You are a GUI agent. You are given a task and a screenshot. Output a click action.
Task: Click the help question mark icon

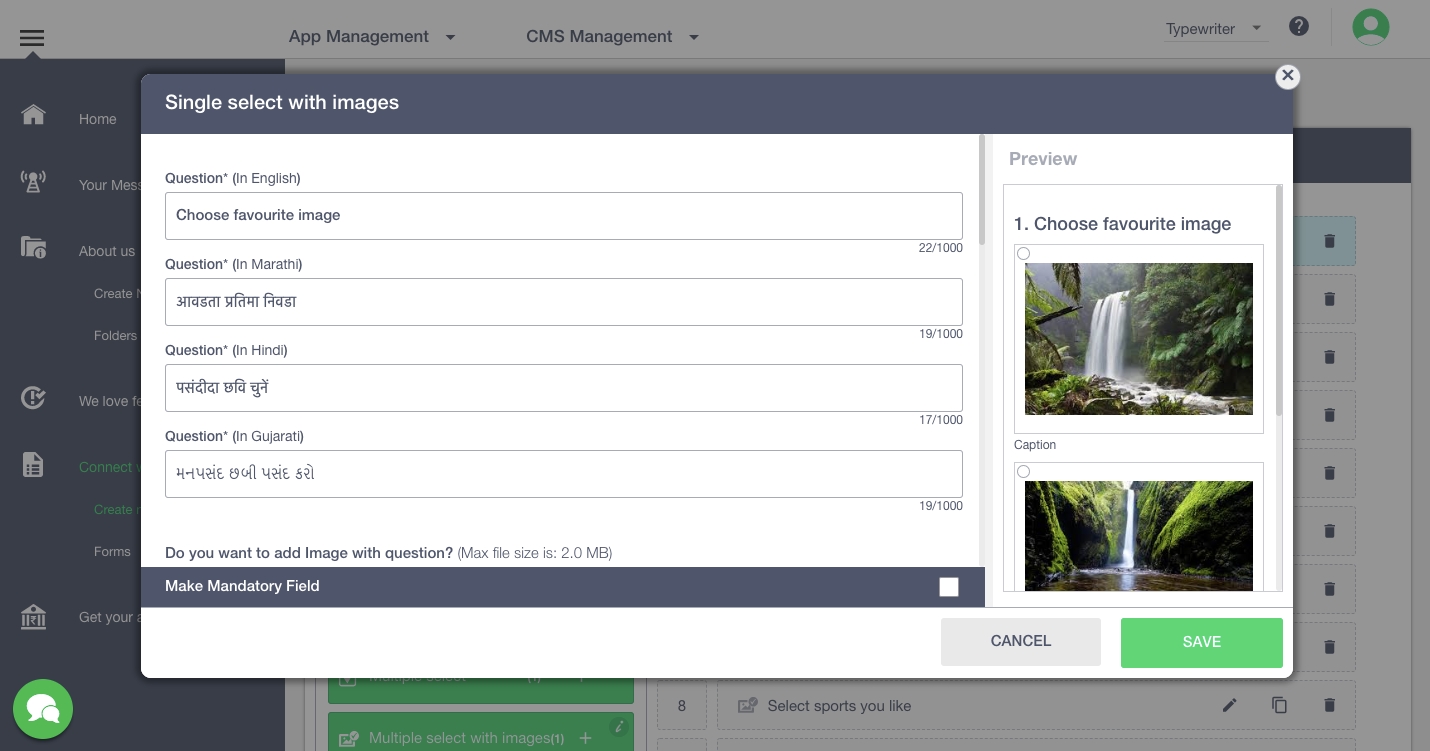[1298, 27]
